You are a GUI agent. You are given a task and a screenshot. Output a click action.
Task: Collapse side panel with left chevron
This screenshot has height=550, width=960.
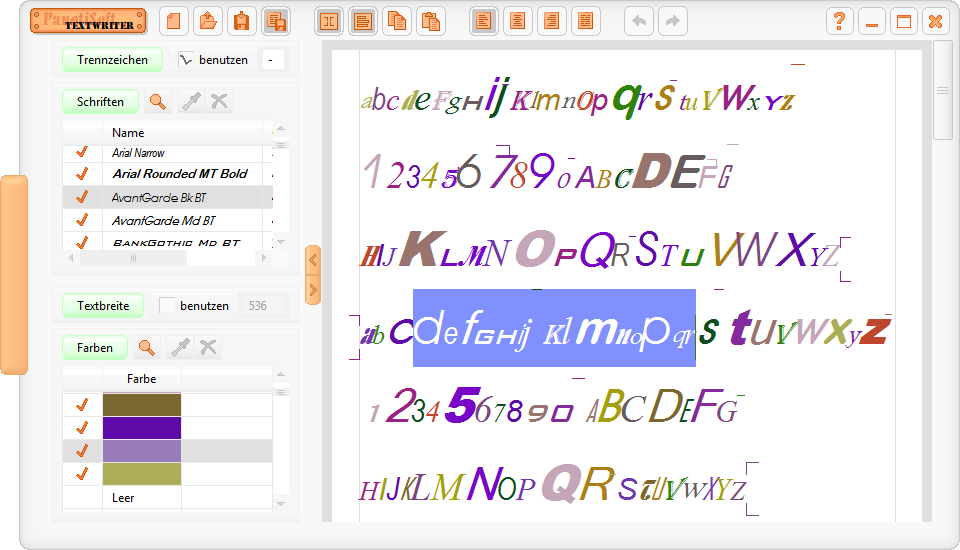pyautogui.click(x=313, y=260)
